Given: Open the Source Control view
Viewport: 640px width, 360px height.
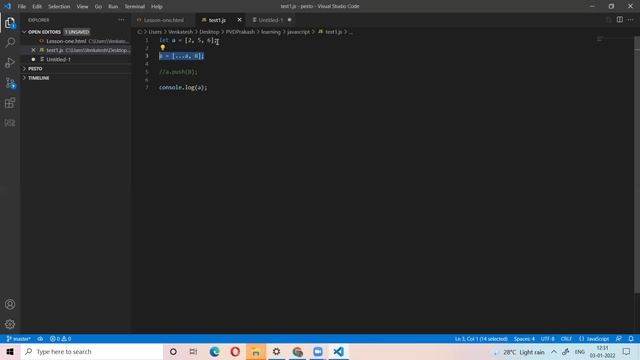Looking at the screenshot, I should coord(10,83).
